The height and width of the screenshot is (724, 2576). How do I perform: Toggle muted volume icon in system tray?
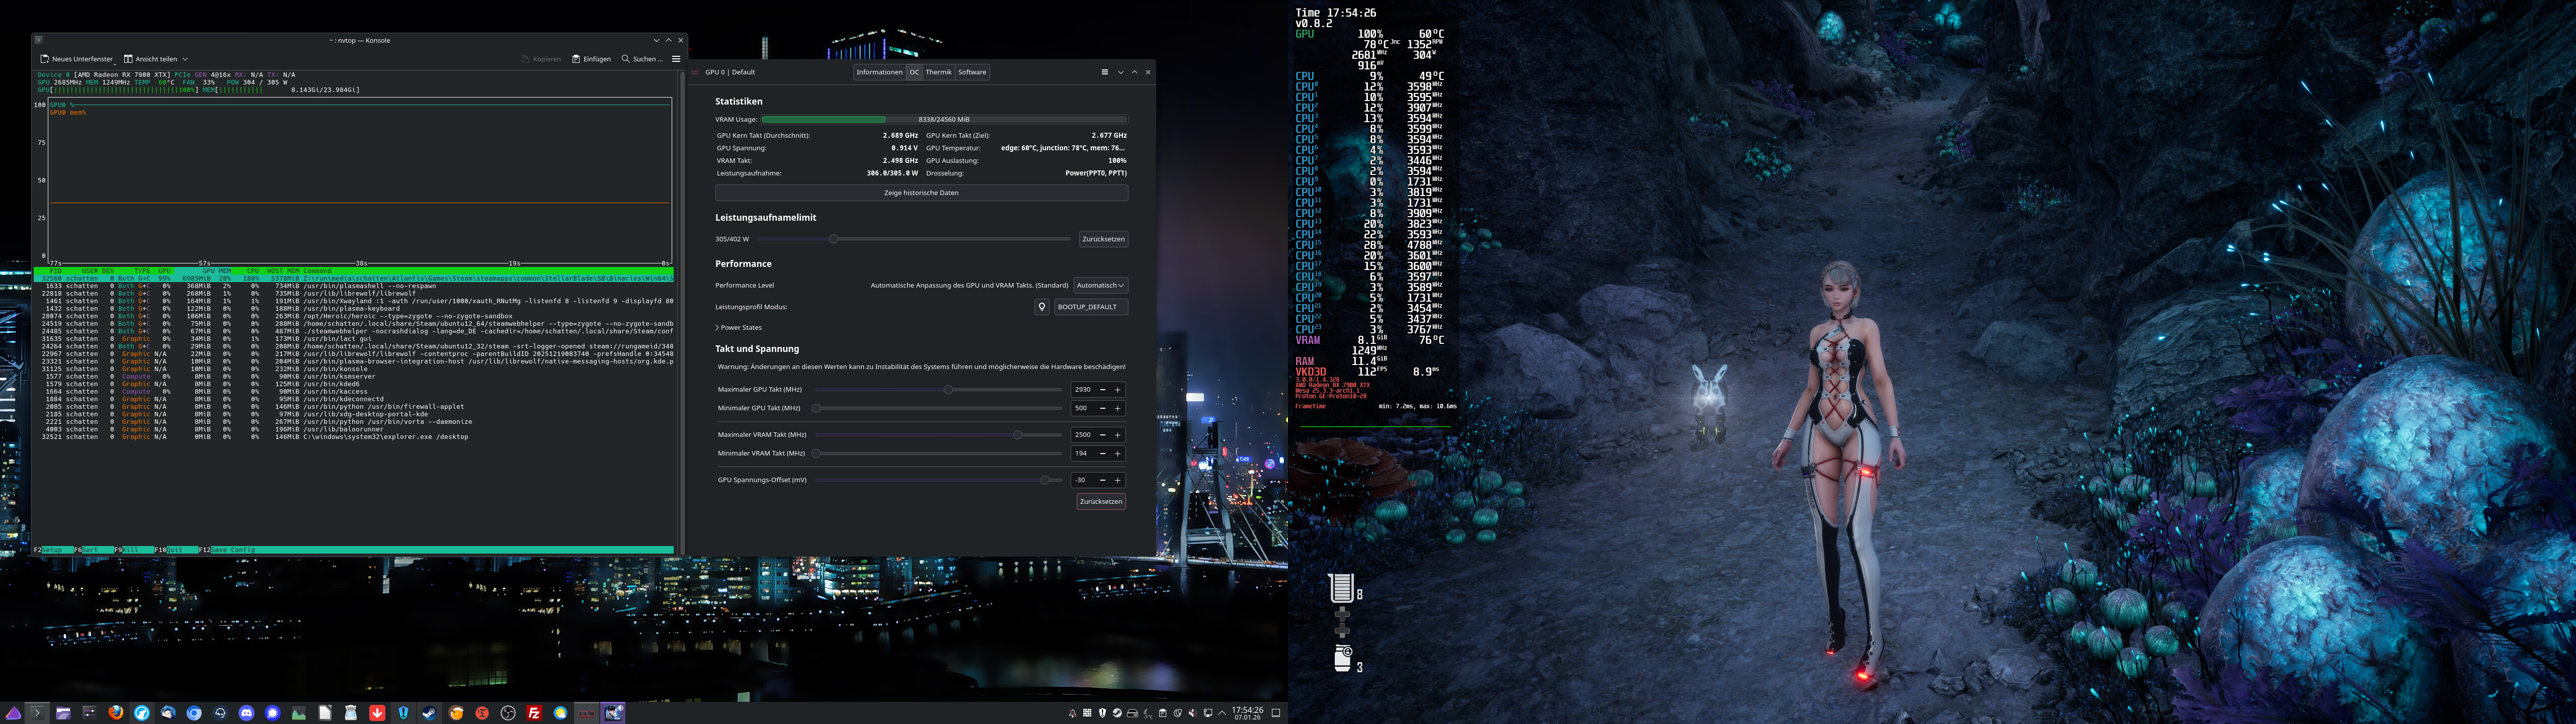point(1192,713)
